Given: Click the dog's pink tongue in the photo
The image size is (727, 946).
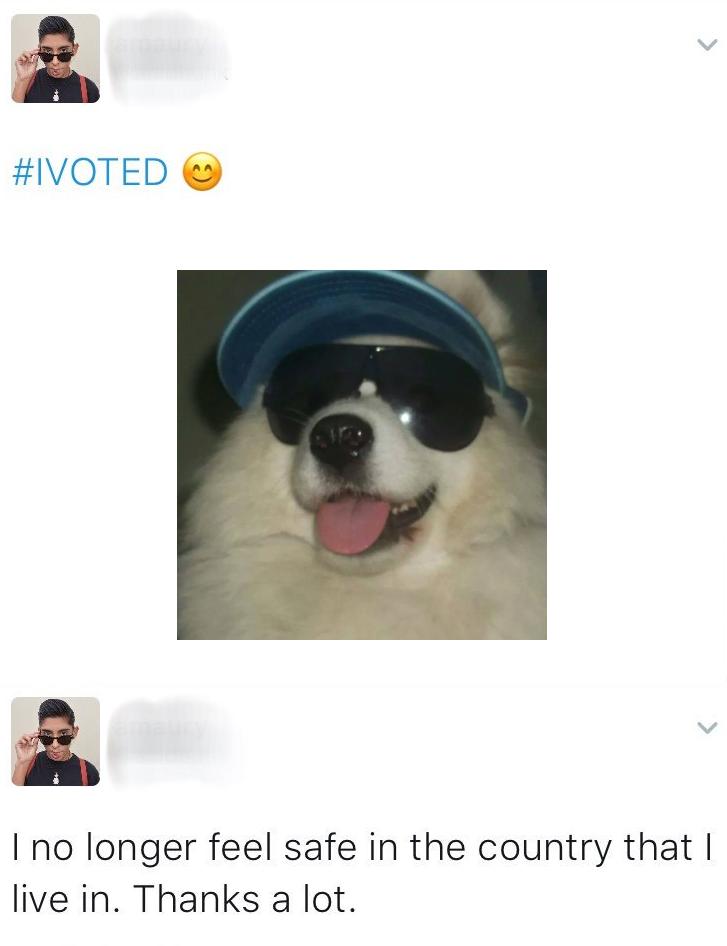Looking at the screenshot, I should coord(353,524).
